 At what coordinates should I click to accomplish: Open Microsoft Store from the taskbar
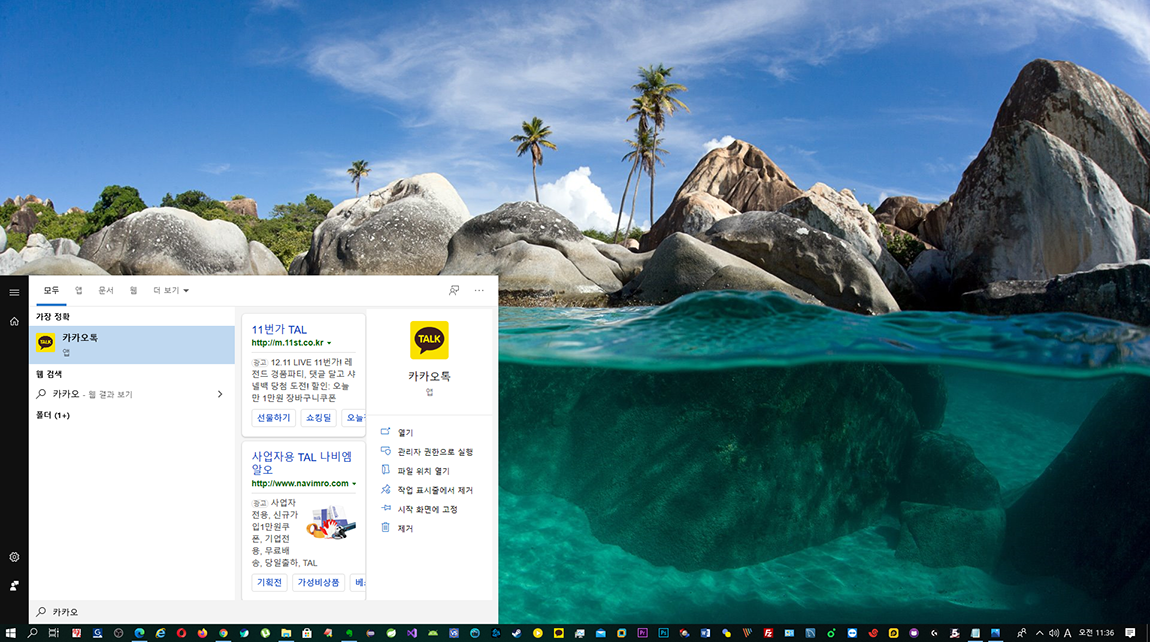307,632
